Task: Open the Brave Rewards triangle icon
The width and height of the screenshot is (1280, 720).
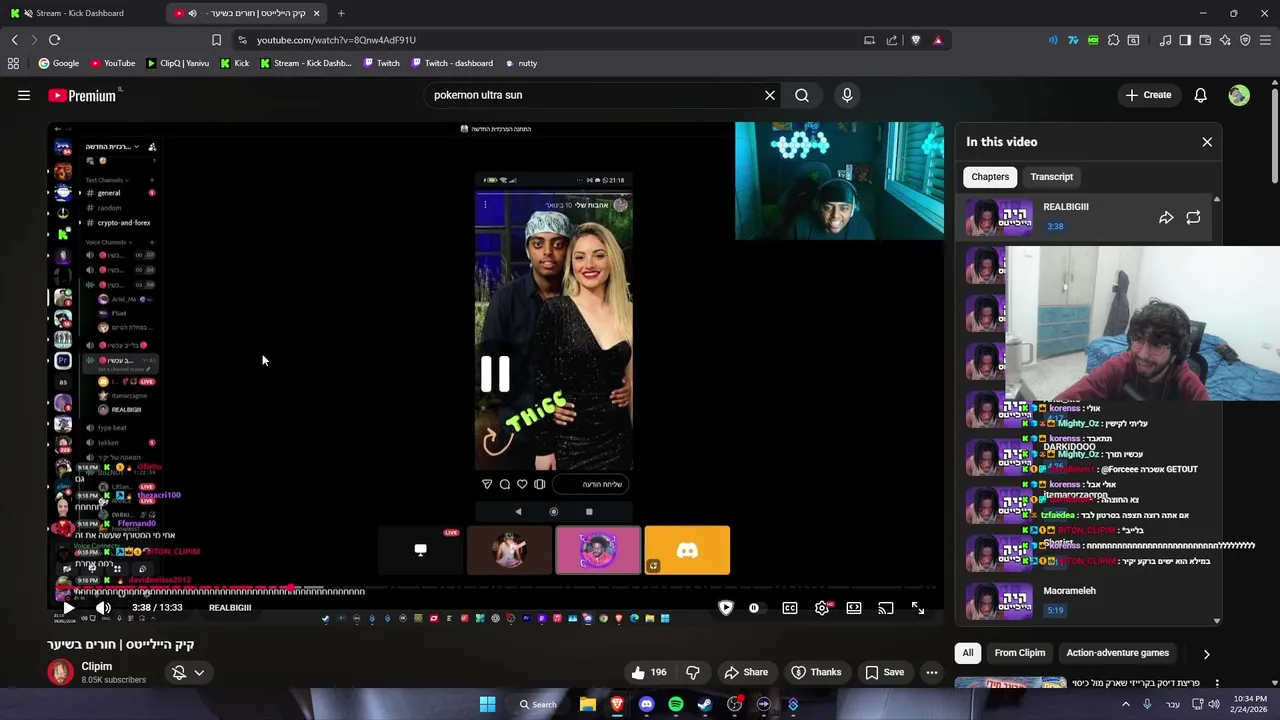Action: click(x=938, y=40)
